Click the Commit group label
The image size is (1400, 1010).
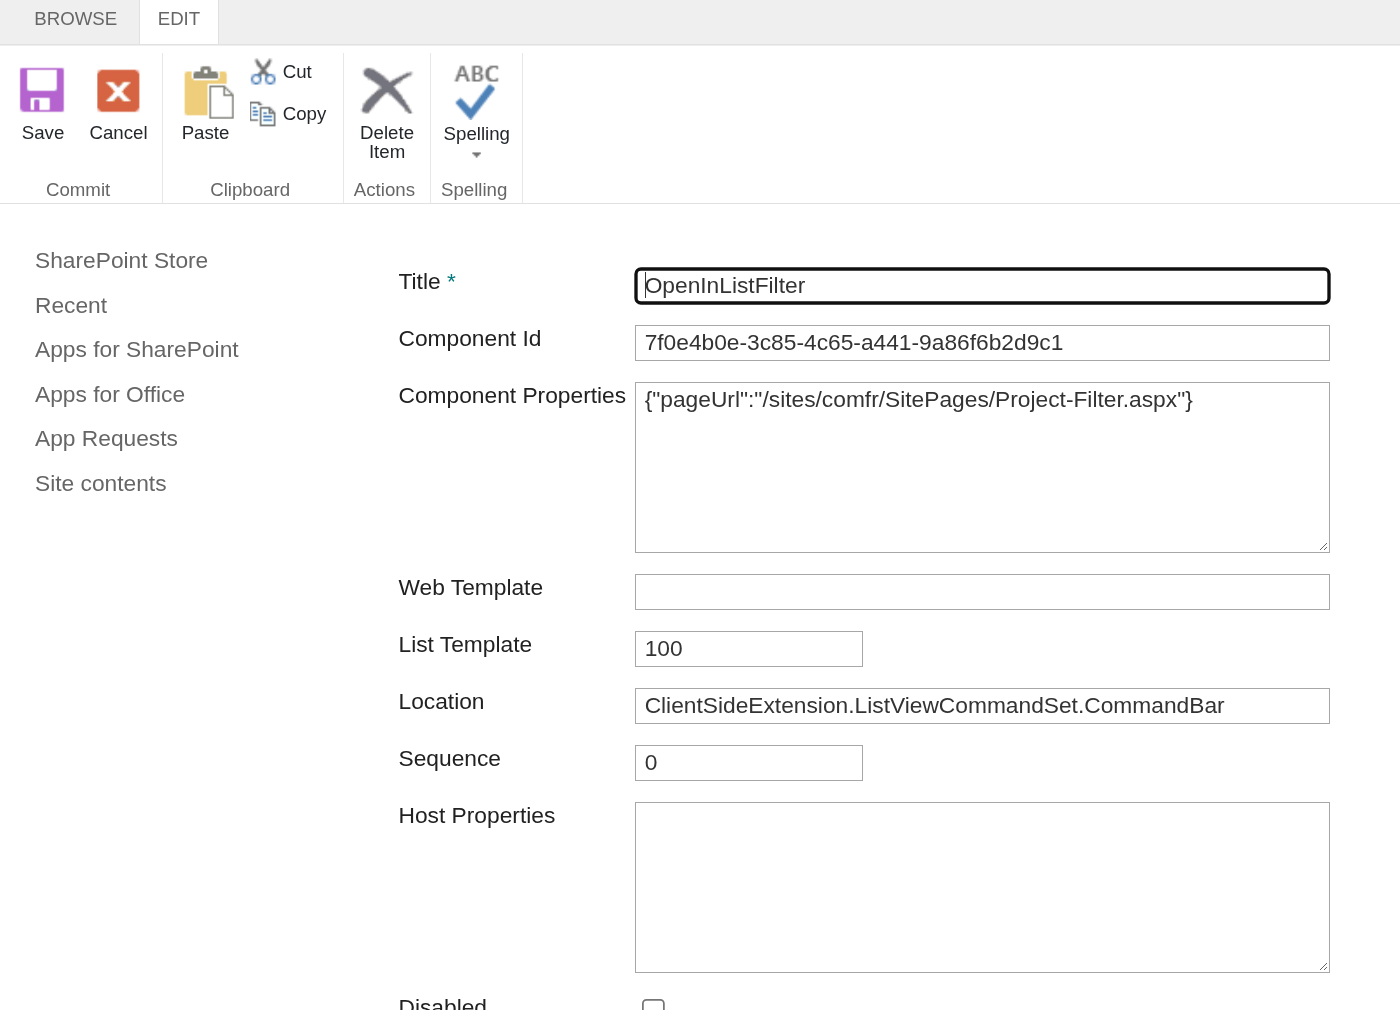click(x=78, y=190)
